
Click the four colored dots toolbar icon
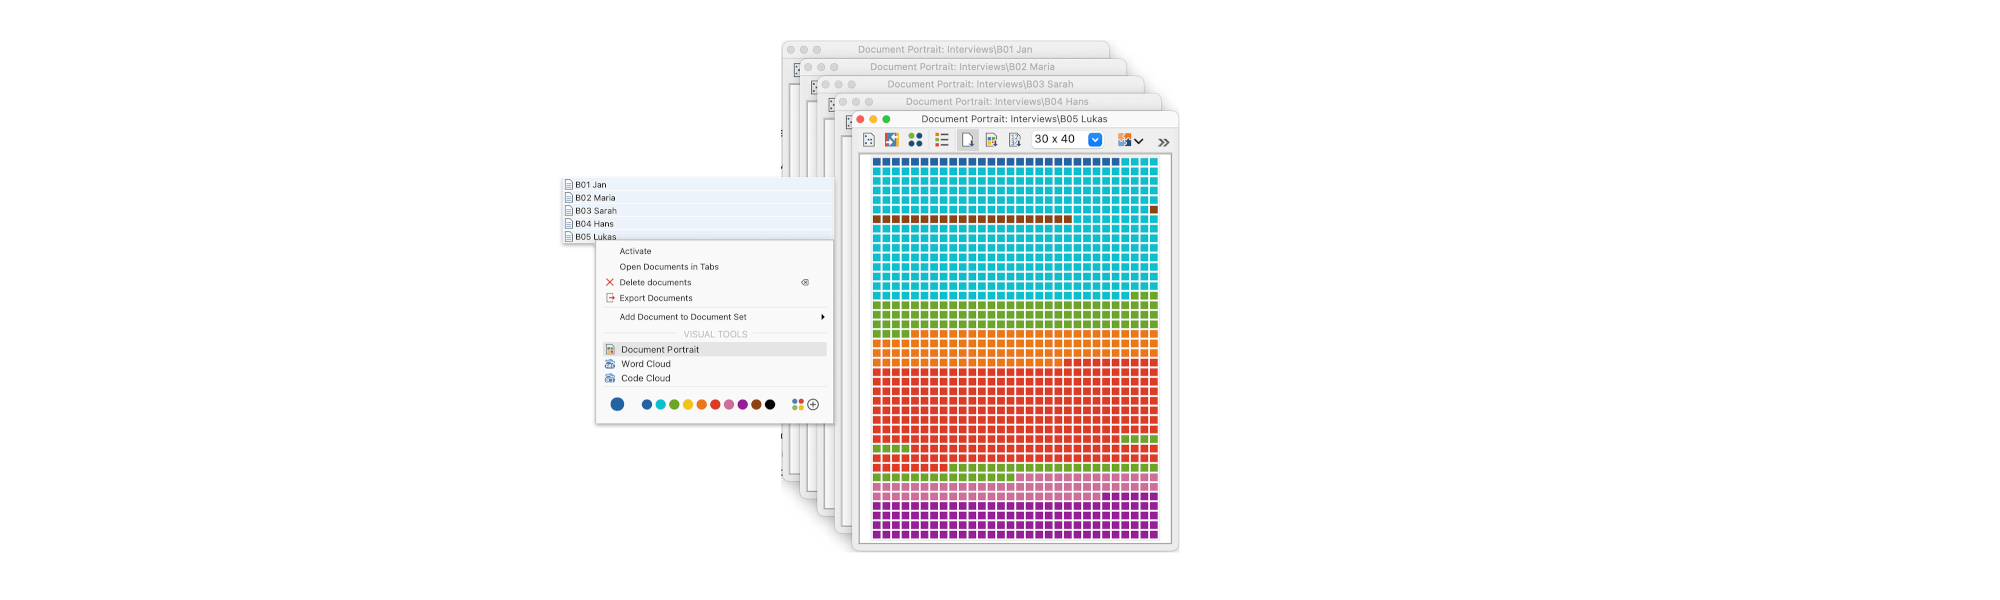[915, 140]
